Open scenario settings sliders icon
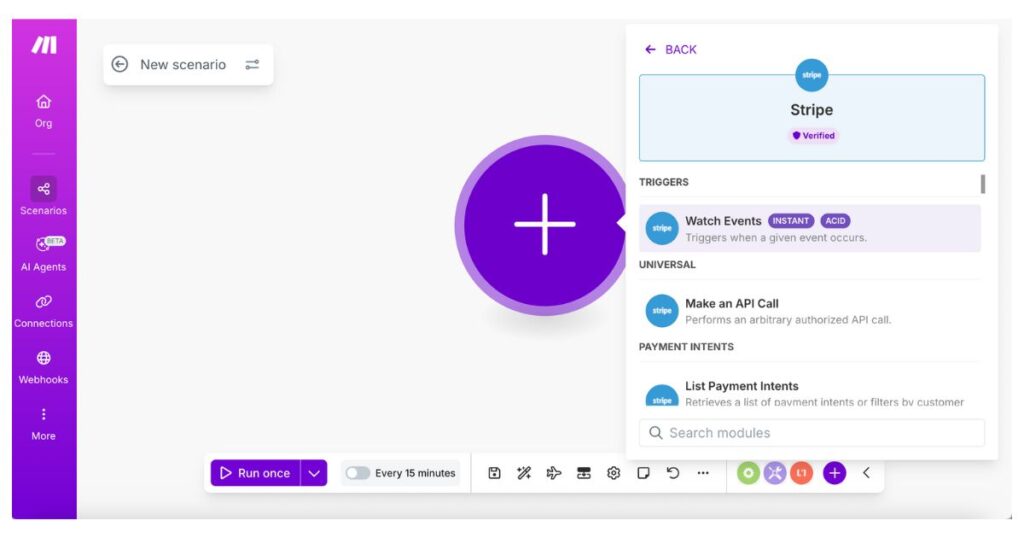1024x538 pixels. pyautogui.click(x=252, y=64)
